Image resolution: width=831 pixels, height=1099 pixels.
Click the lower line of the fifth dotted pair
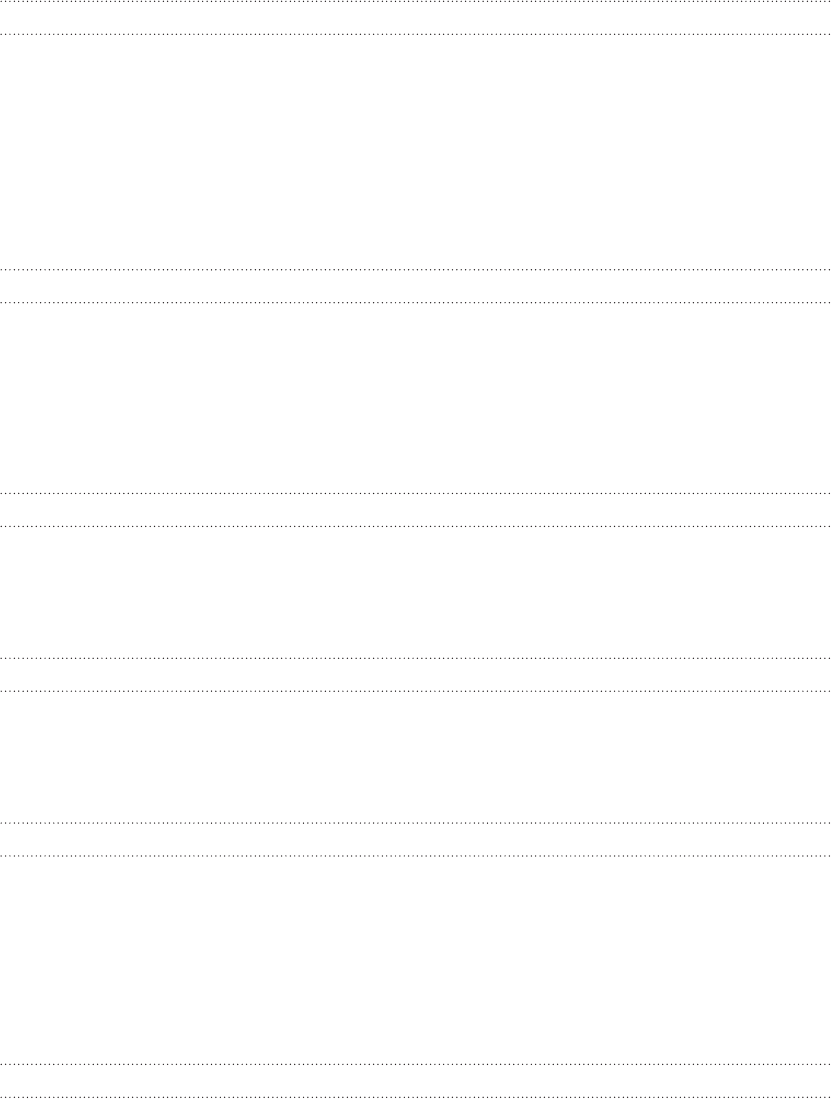point(416,855)
